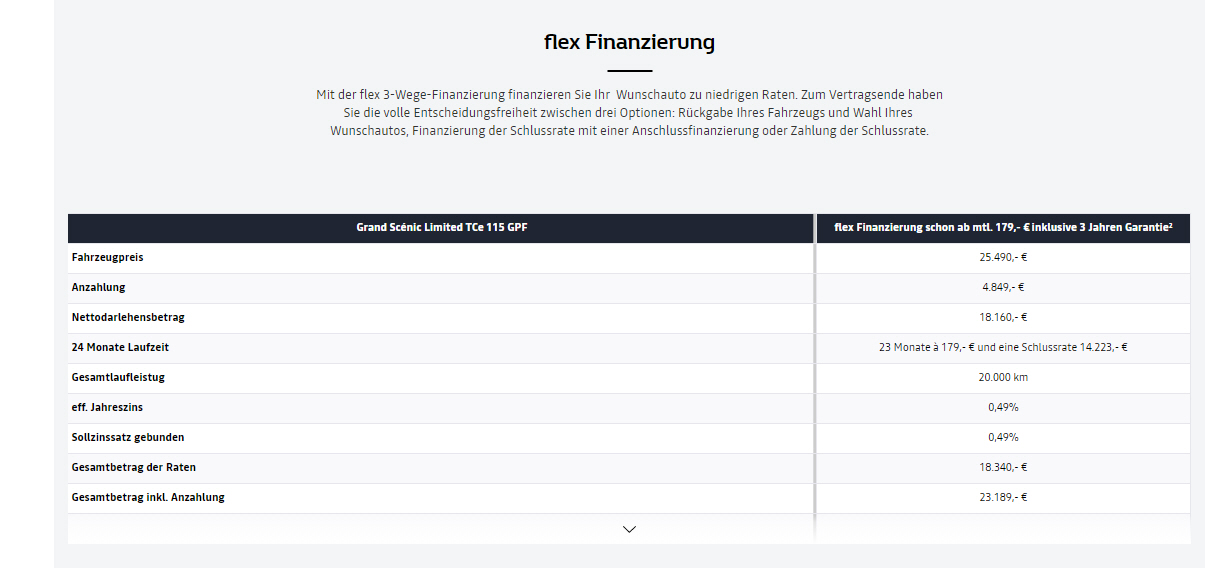Select the 20.000 km mileage value

1003,377
